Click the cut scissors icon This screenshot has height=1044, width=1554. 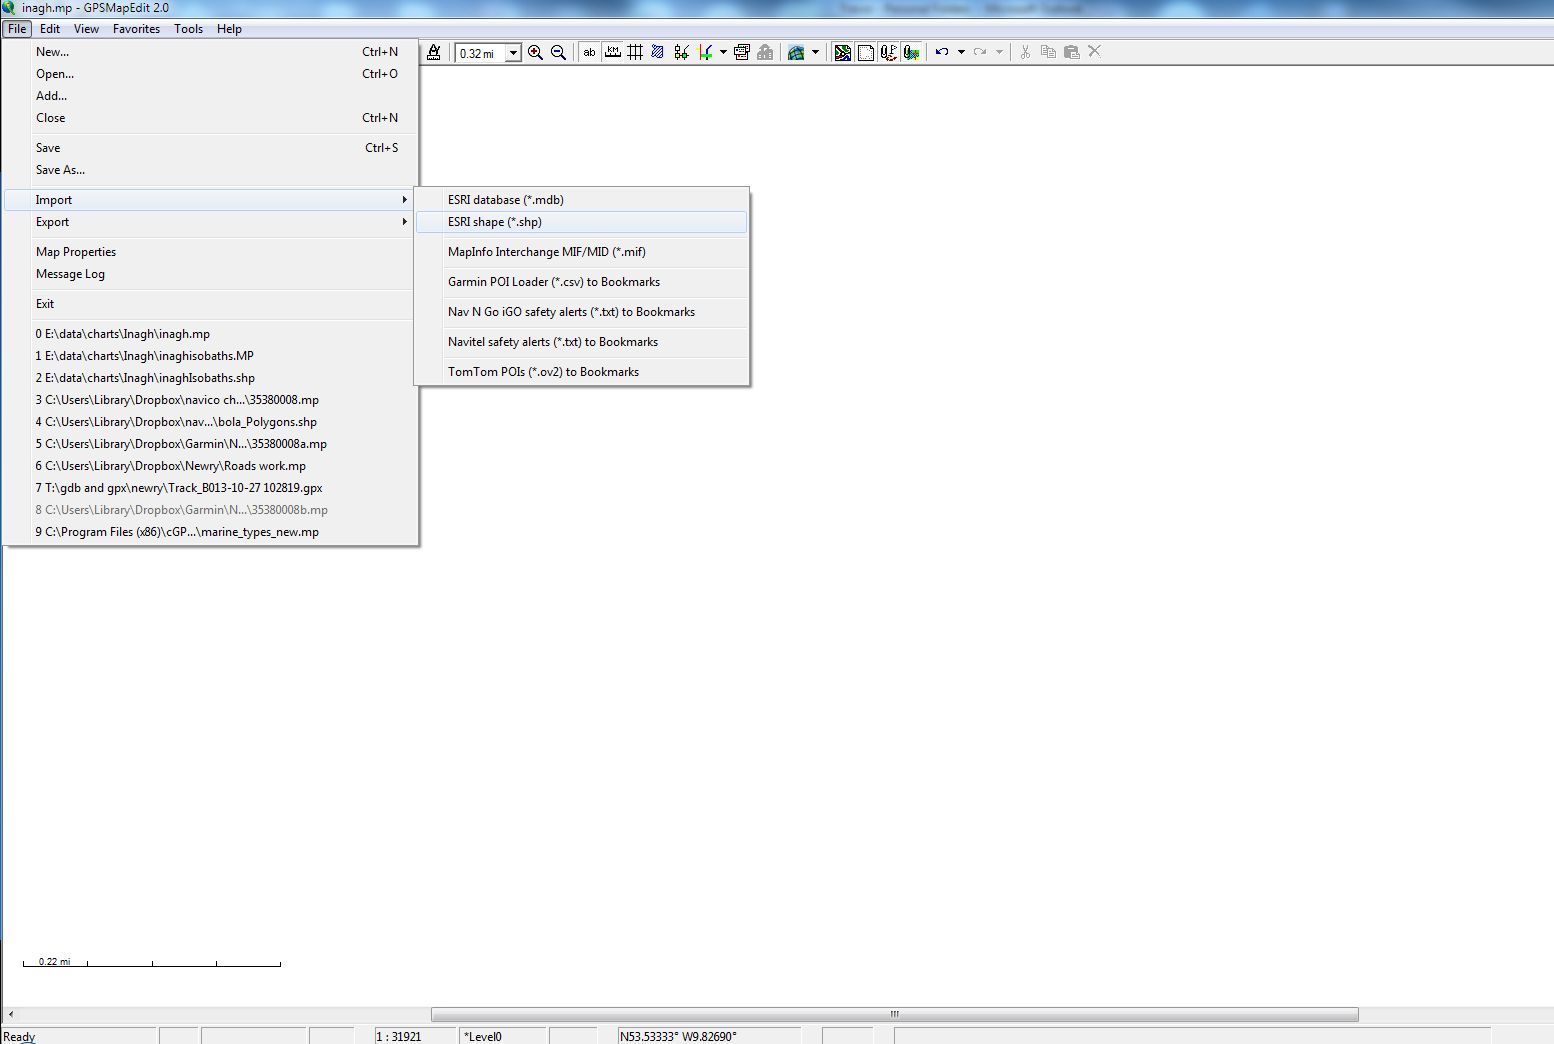pyautogui.click(x=1025, y=52)
